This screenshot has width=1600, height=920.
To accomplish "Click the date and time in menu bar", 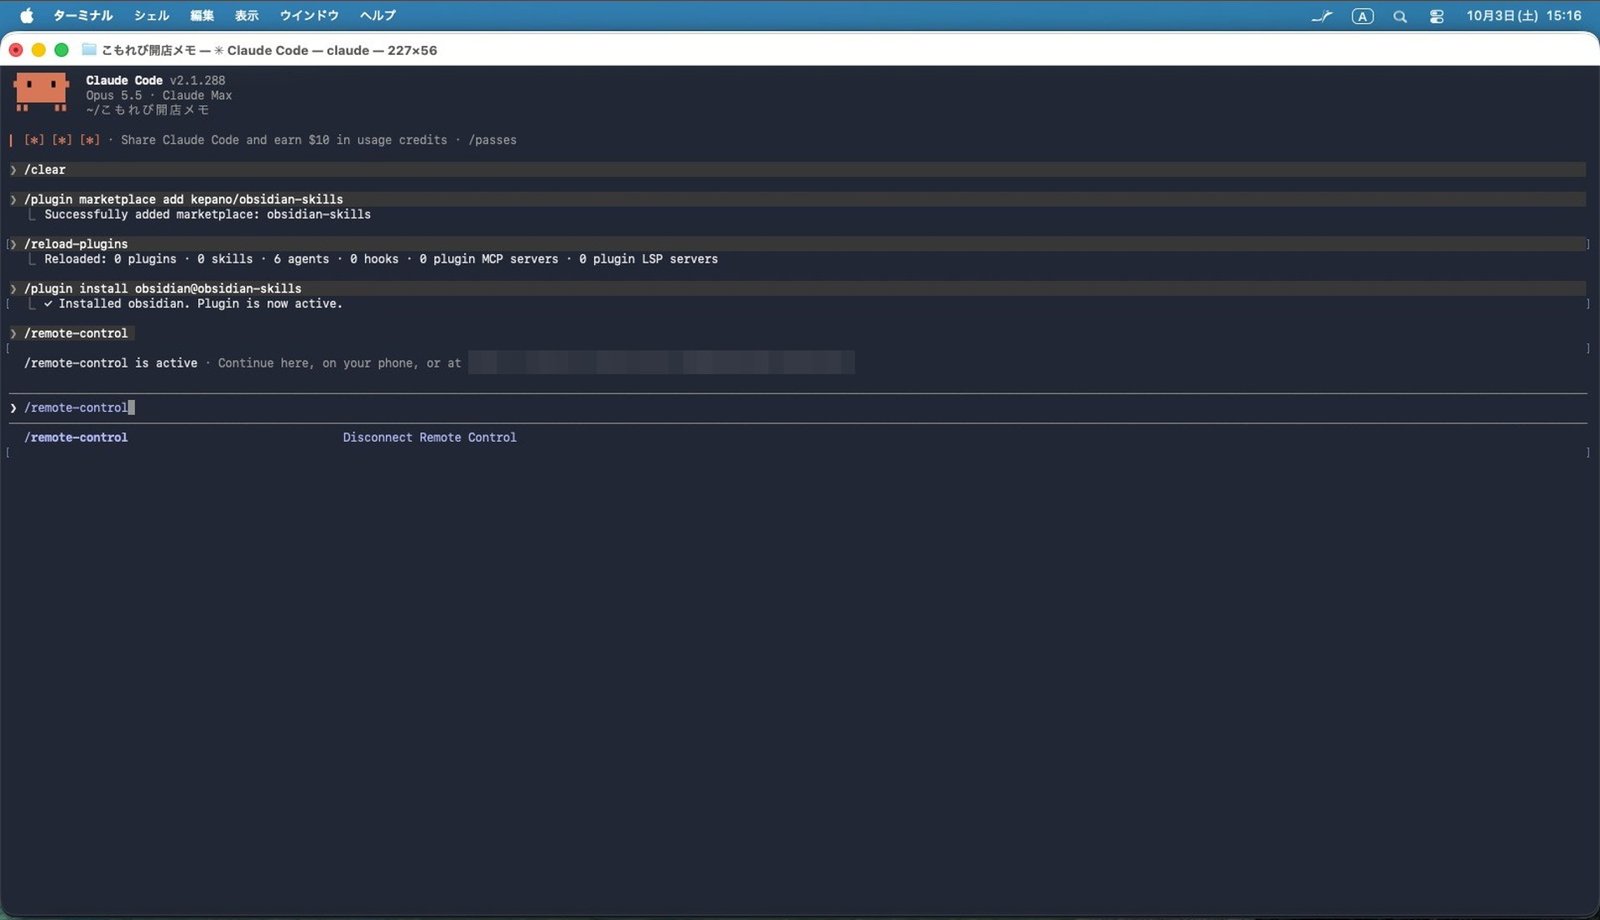I will click(1524, 16).
